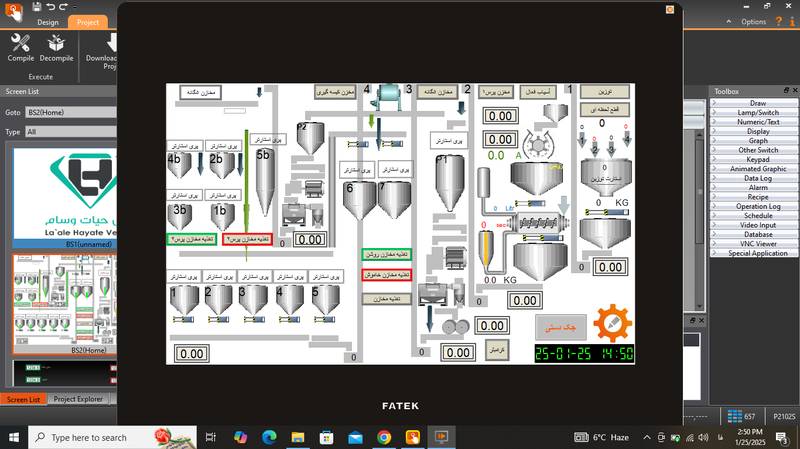Viewport: 800px width, 449px height.
Task: Switch to the Design ribbon tab
Action: [x=47, y=21]
